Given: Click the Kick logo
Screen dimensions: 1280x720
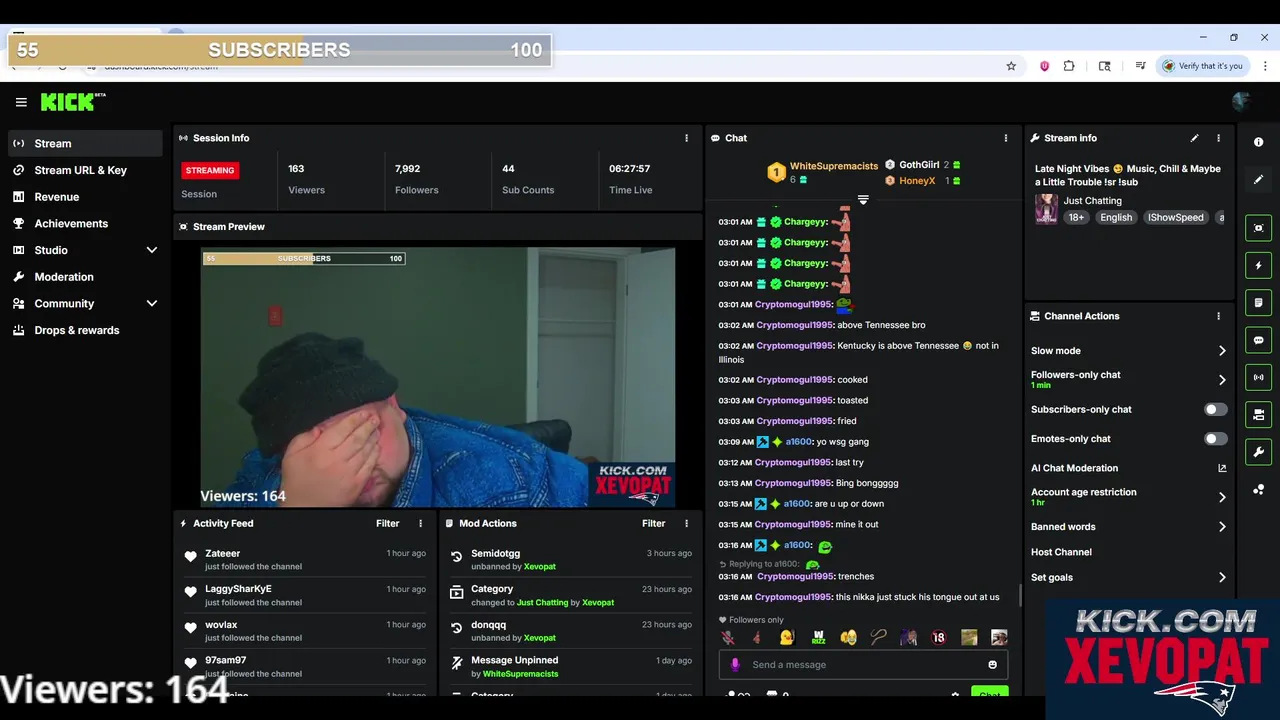Looking at the screenshot, I should [73, 102].
